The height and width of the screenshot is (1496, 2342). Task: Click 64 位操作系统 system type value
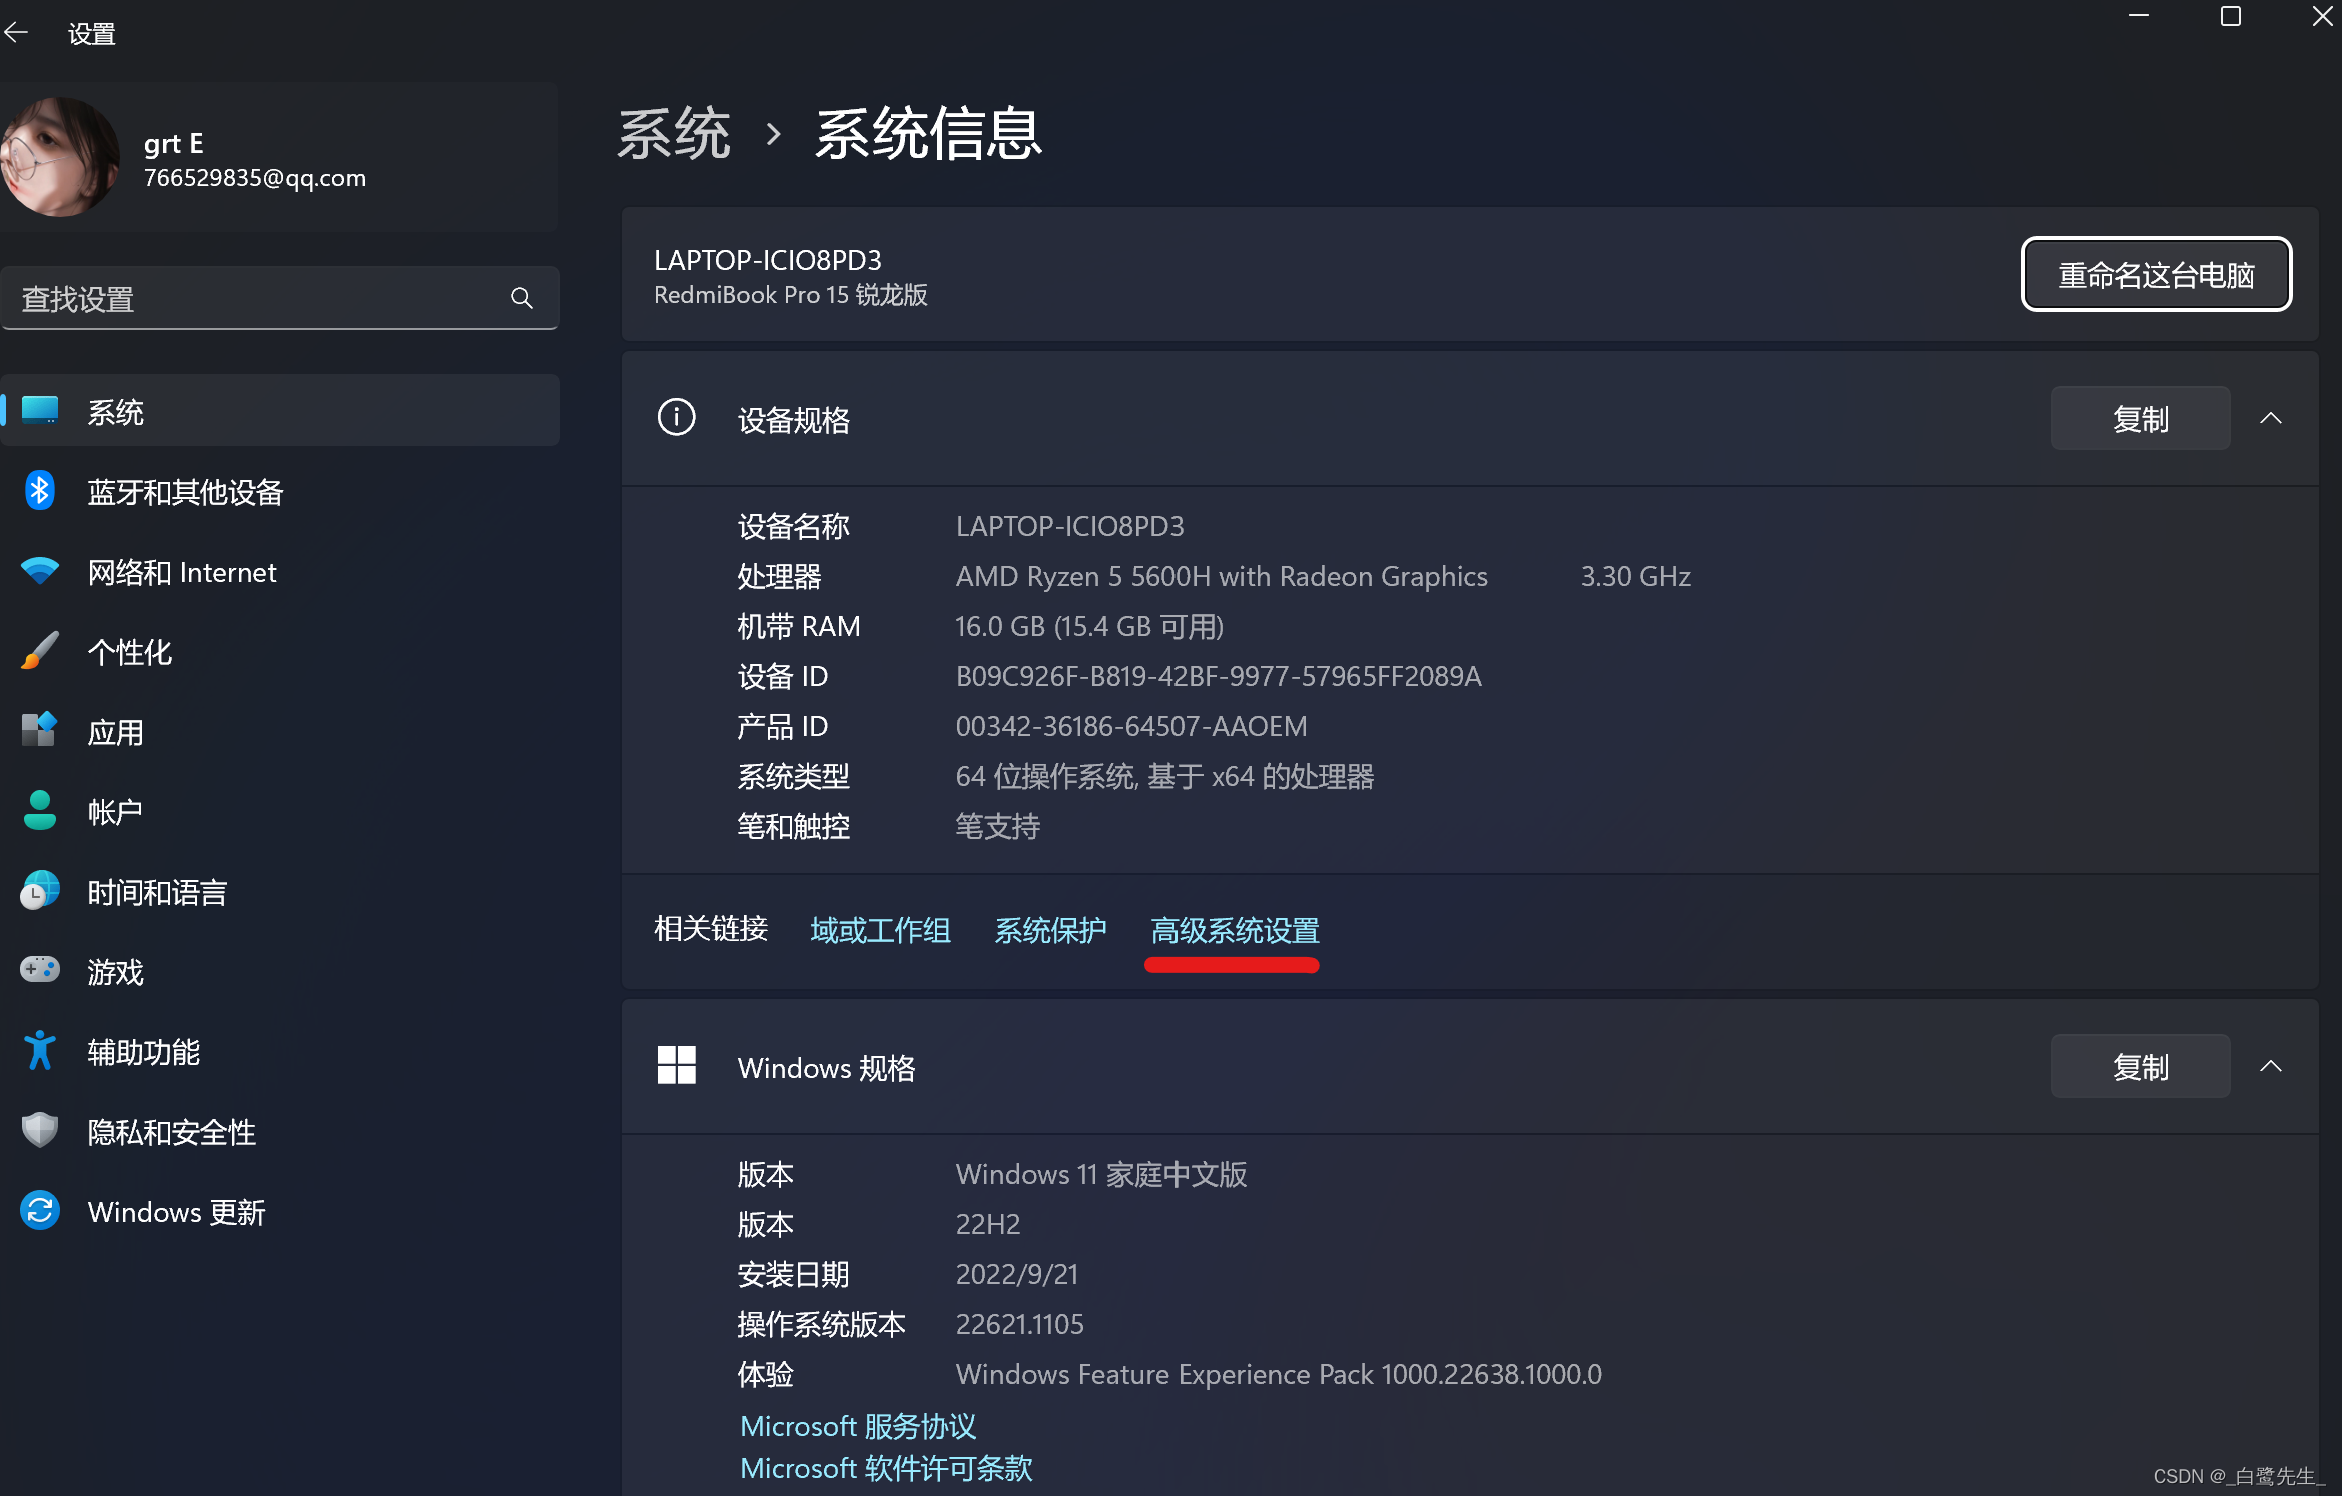(x=1165, y=776)
